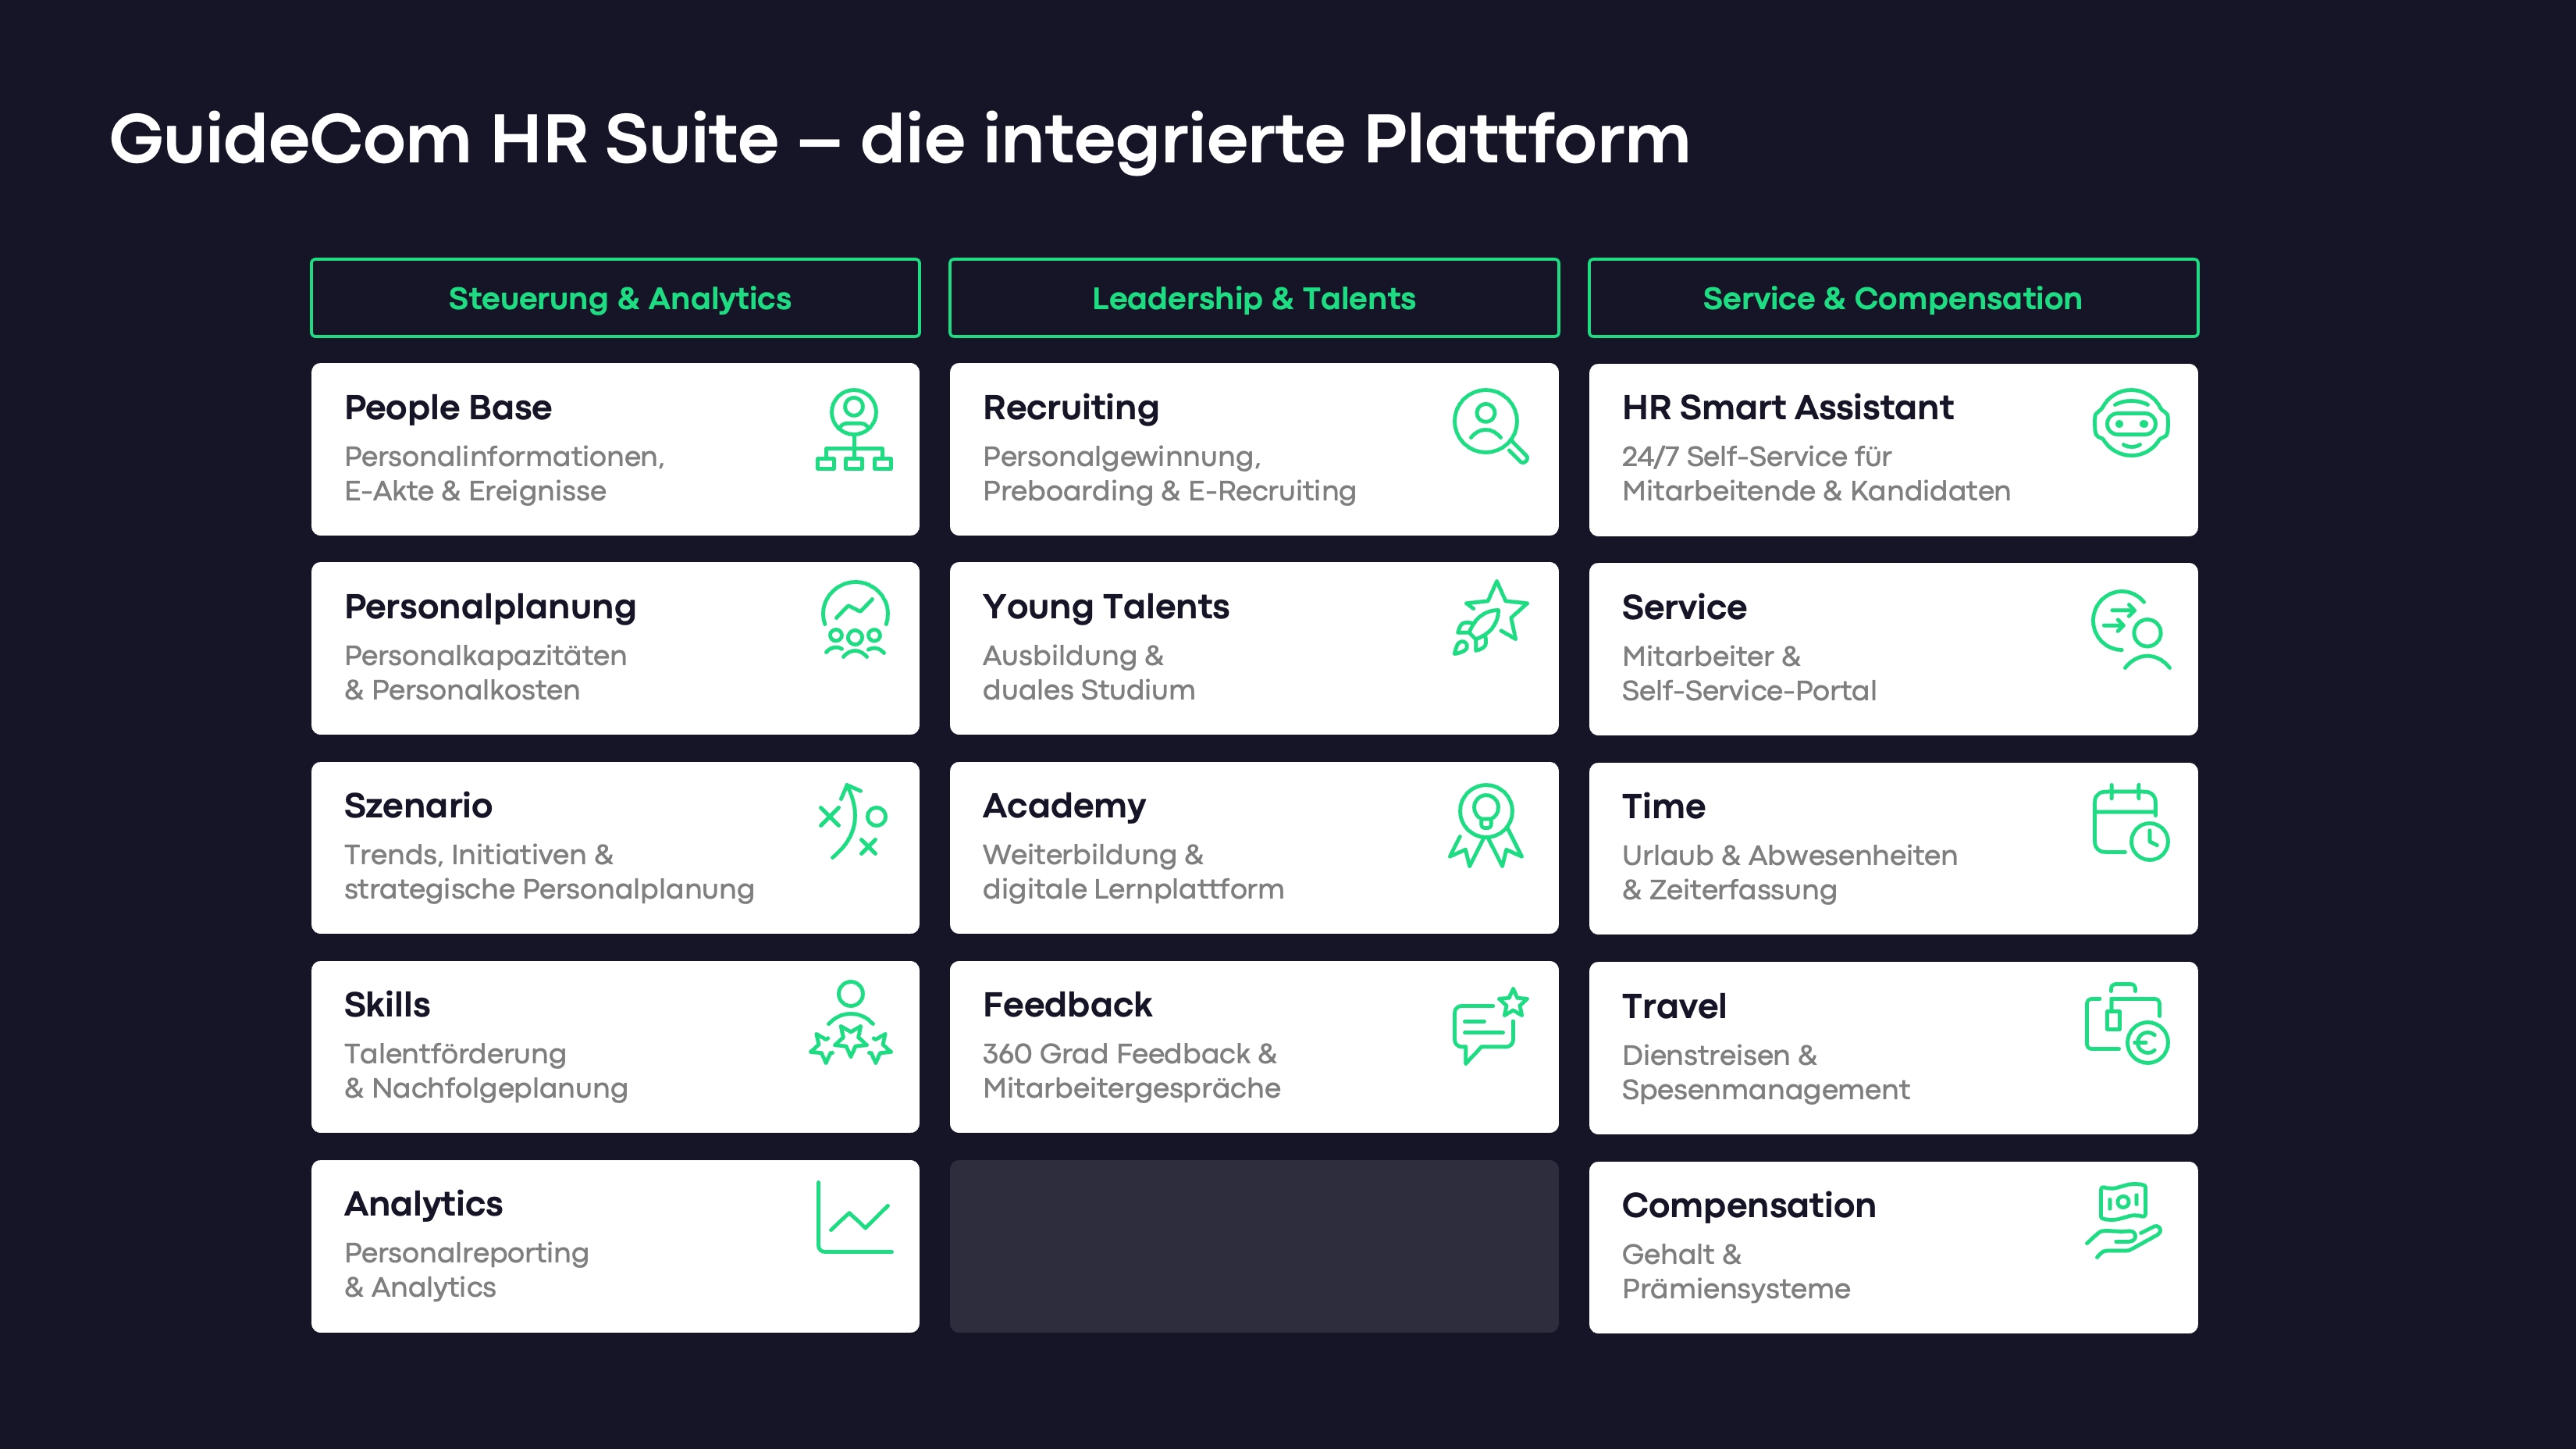Click the People Base org-chart icon
Screen dimensions: 2576x1449
point(853,430)
